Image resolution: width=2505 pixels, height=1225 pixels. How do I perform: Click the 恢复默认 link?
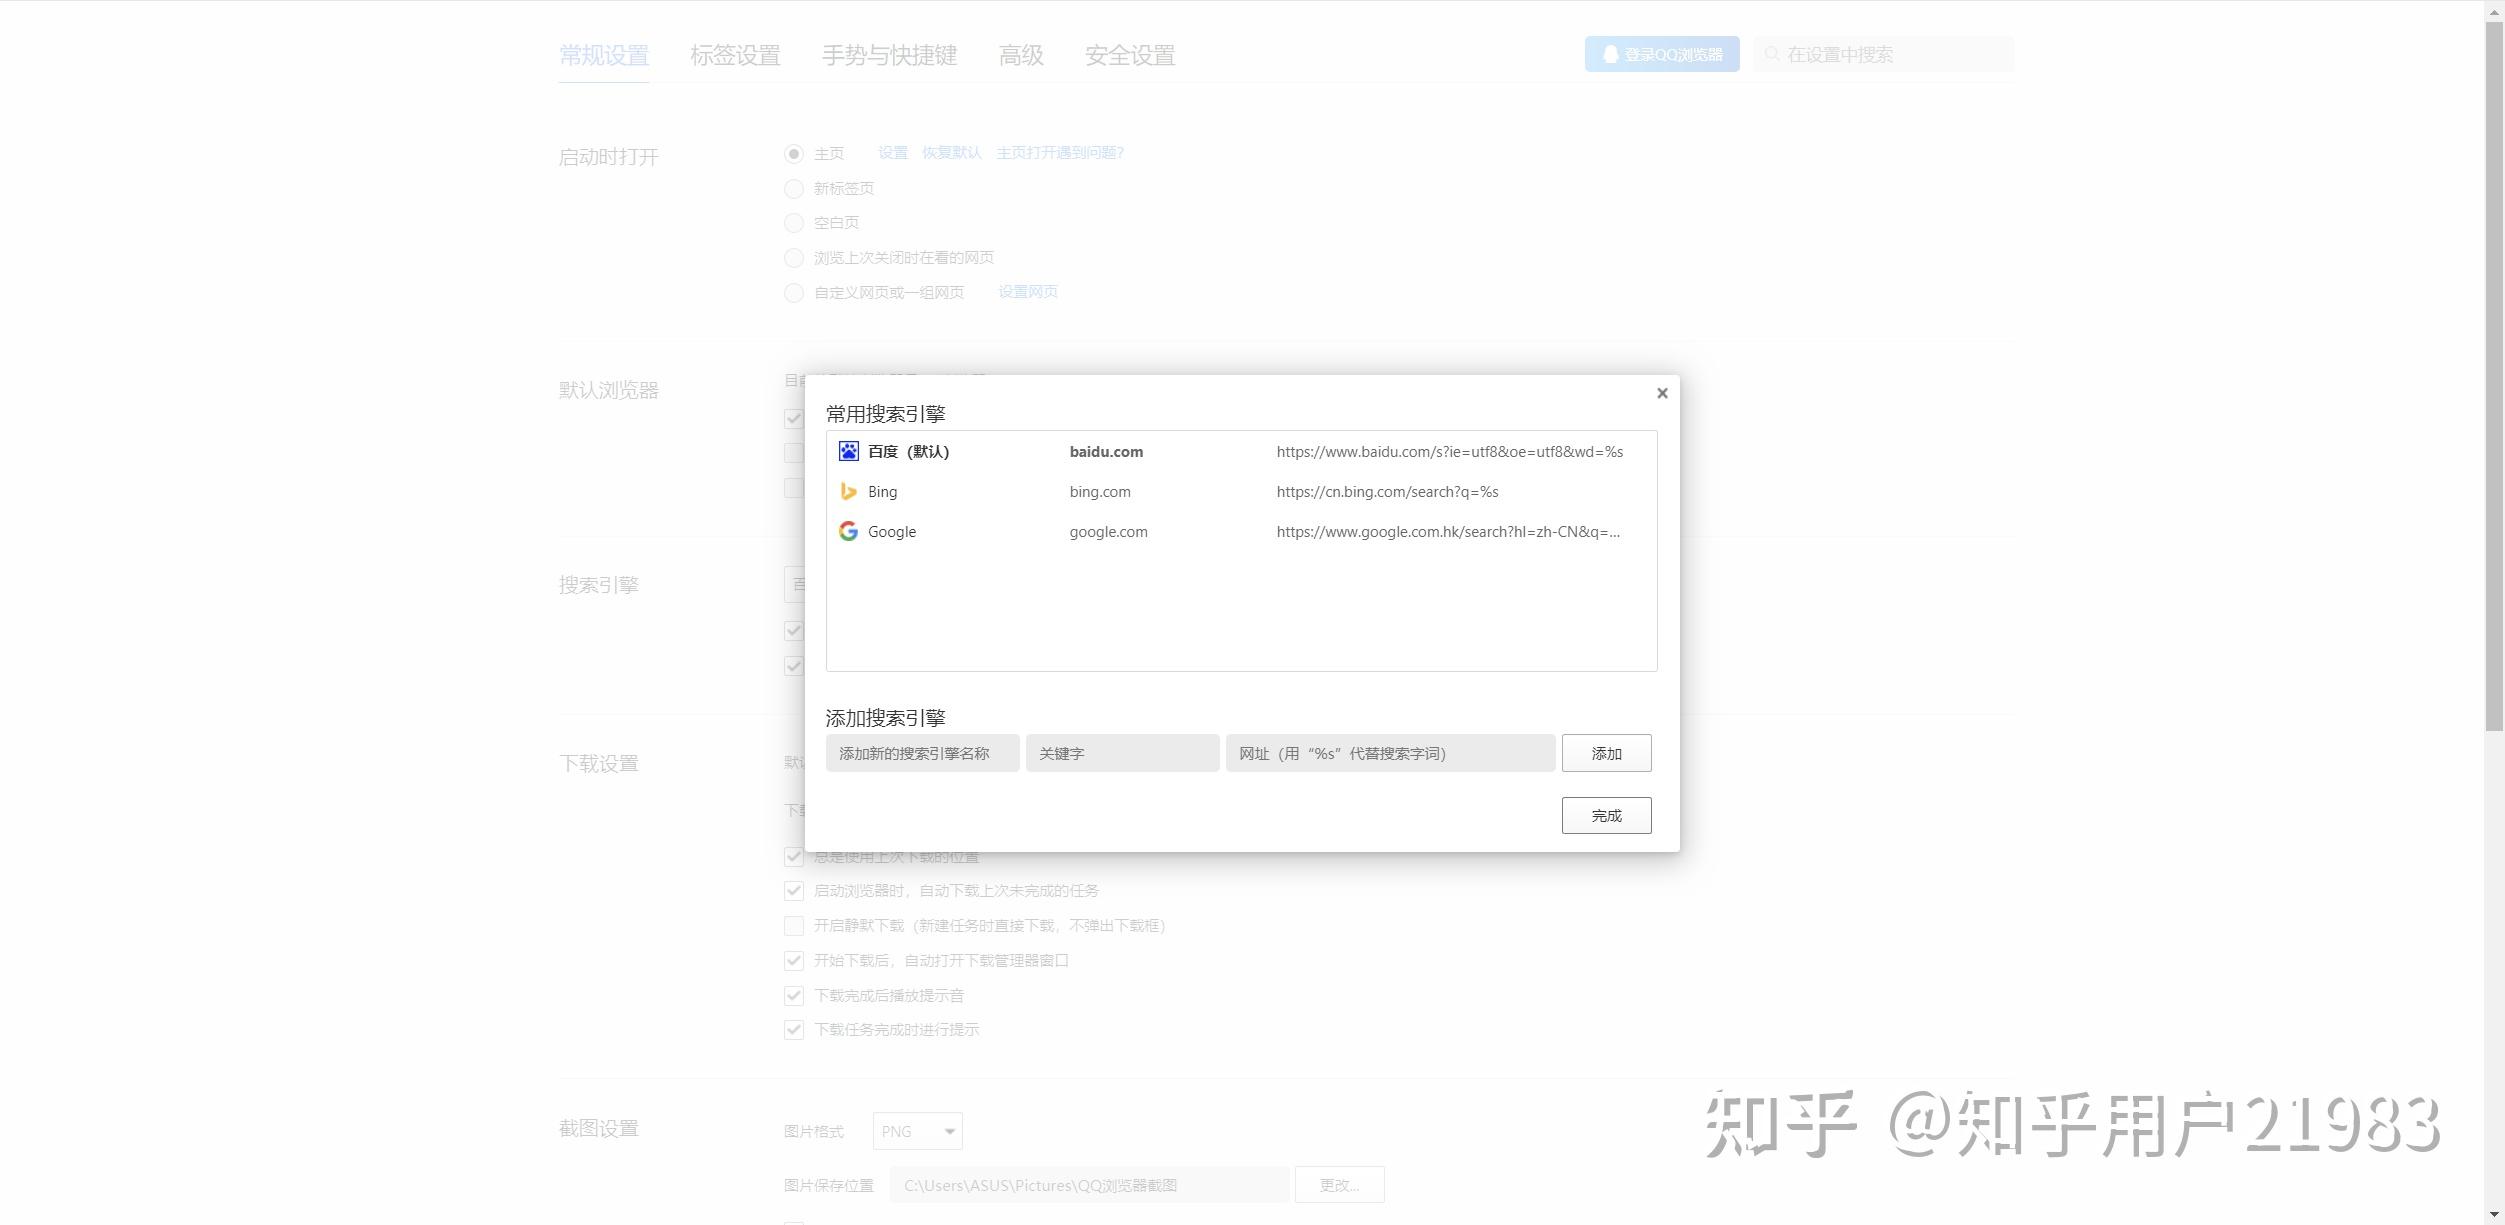[x=951, y=153]
